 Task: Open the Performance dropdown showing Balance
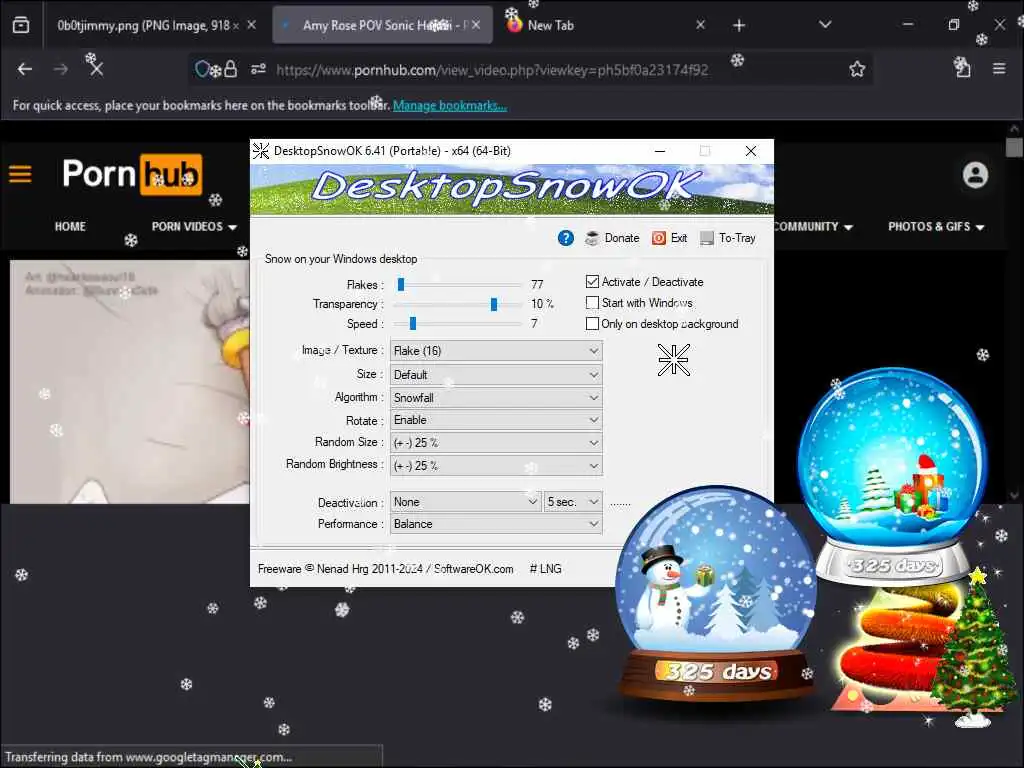pos(496,524)
